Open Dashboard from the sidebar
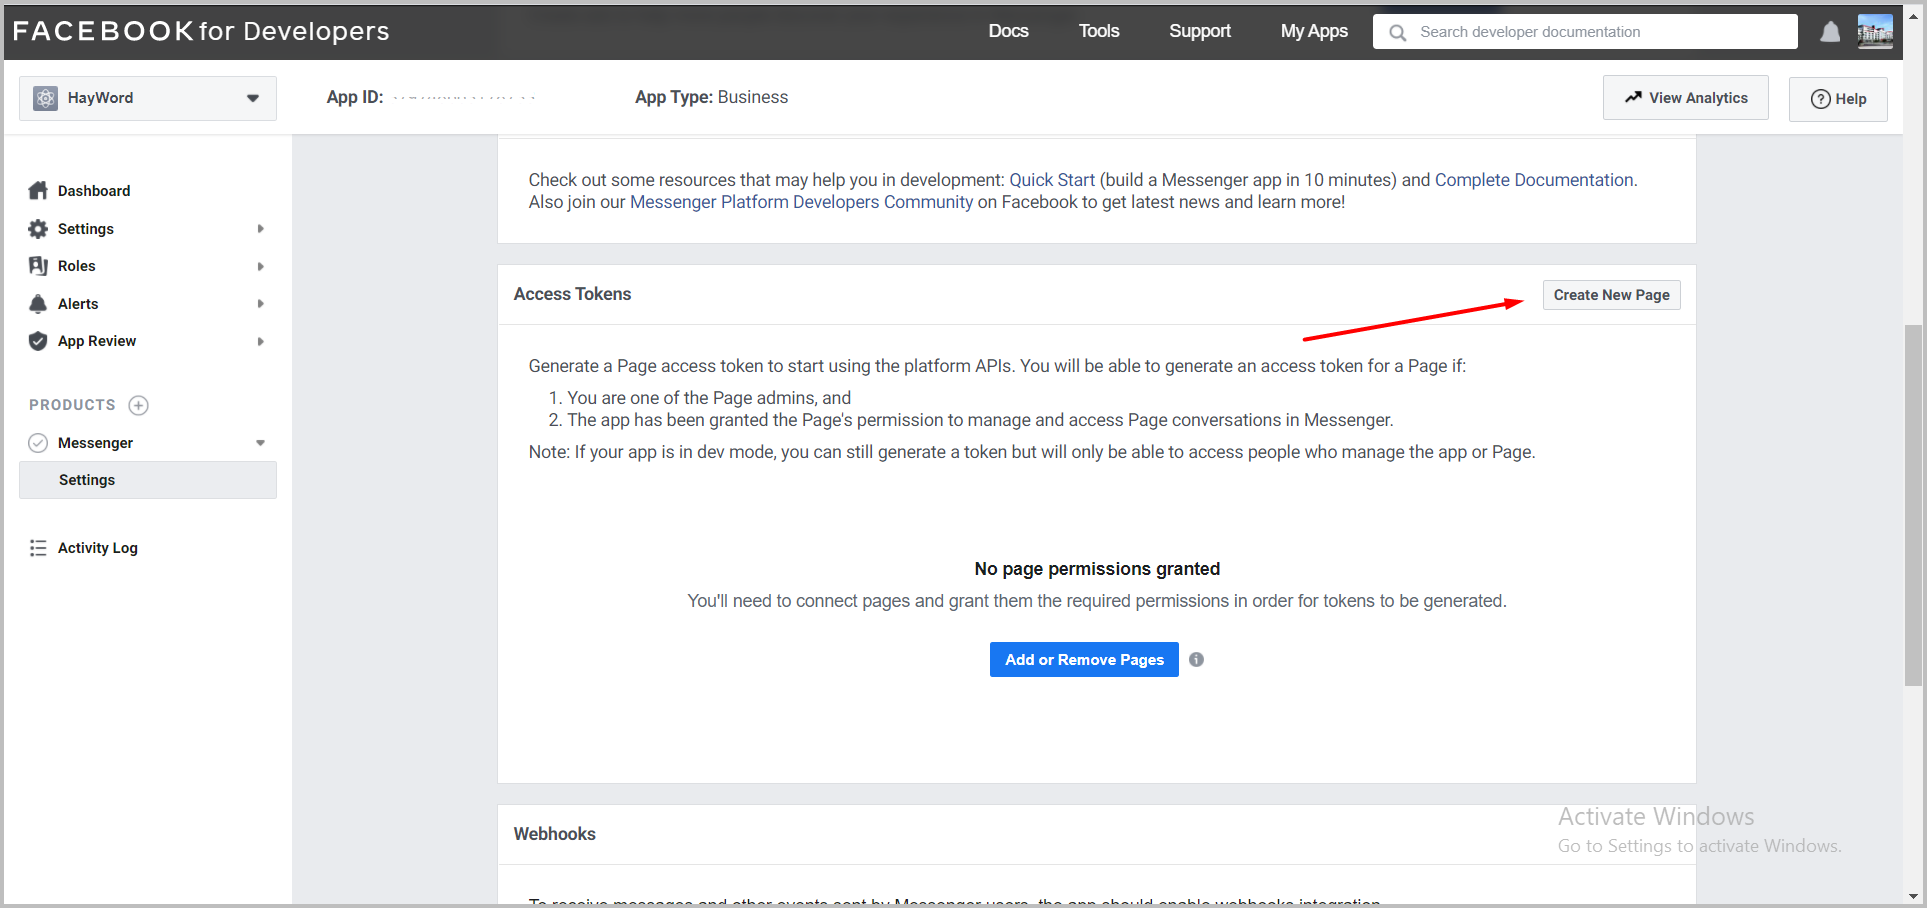The width and height of the screenshot is (1927, 908). (94, 191)
